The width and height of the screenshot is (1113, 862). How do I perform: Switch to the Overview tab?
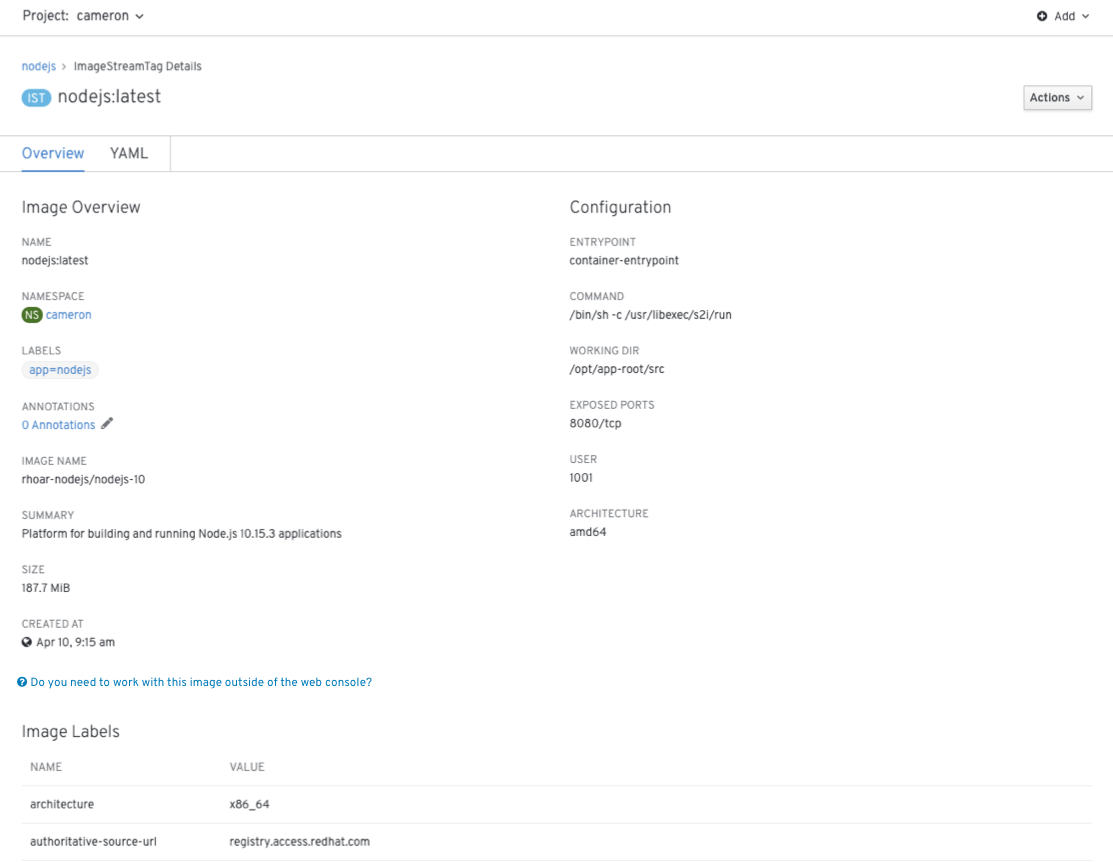click(53, 153)
